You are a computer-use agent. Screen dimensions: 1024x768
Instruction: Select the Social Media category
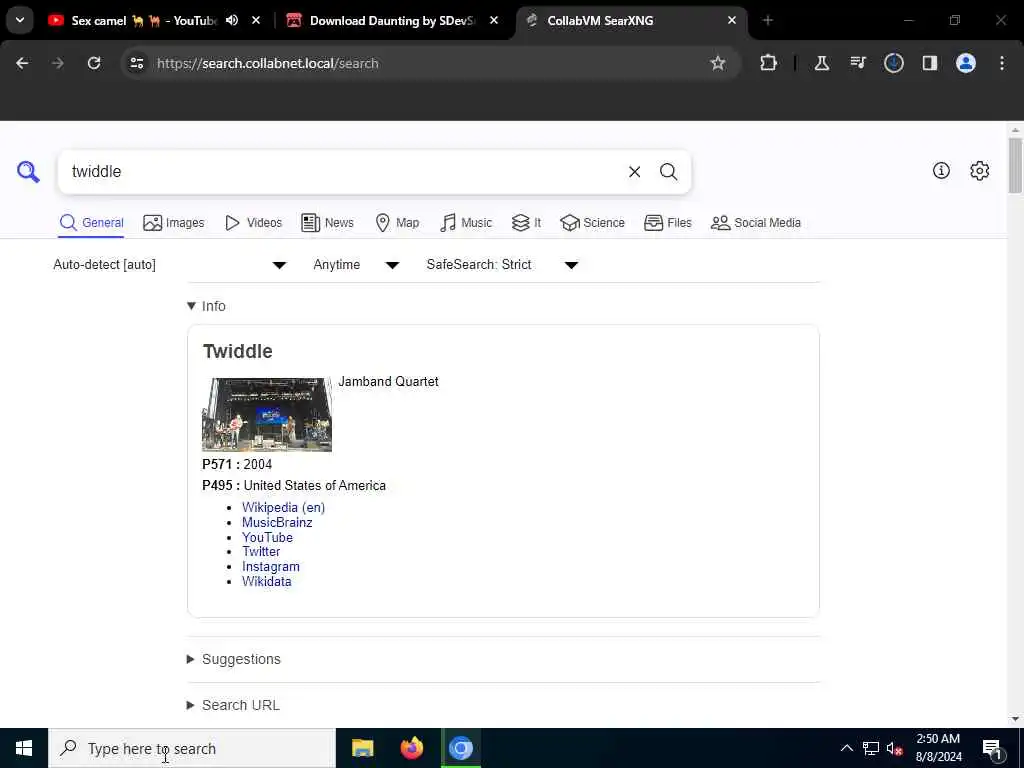(756, 223)
